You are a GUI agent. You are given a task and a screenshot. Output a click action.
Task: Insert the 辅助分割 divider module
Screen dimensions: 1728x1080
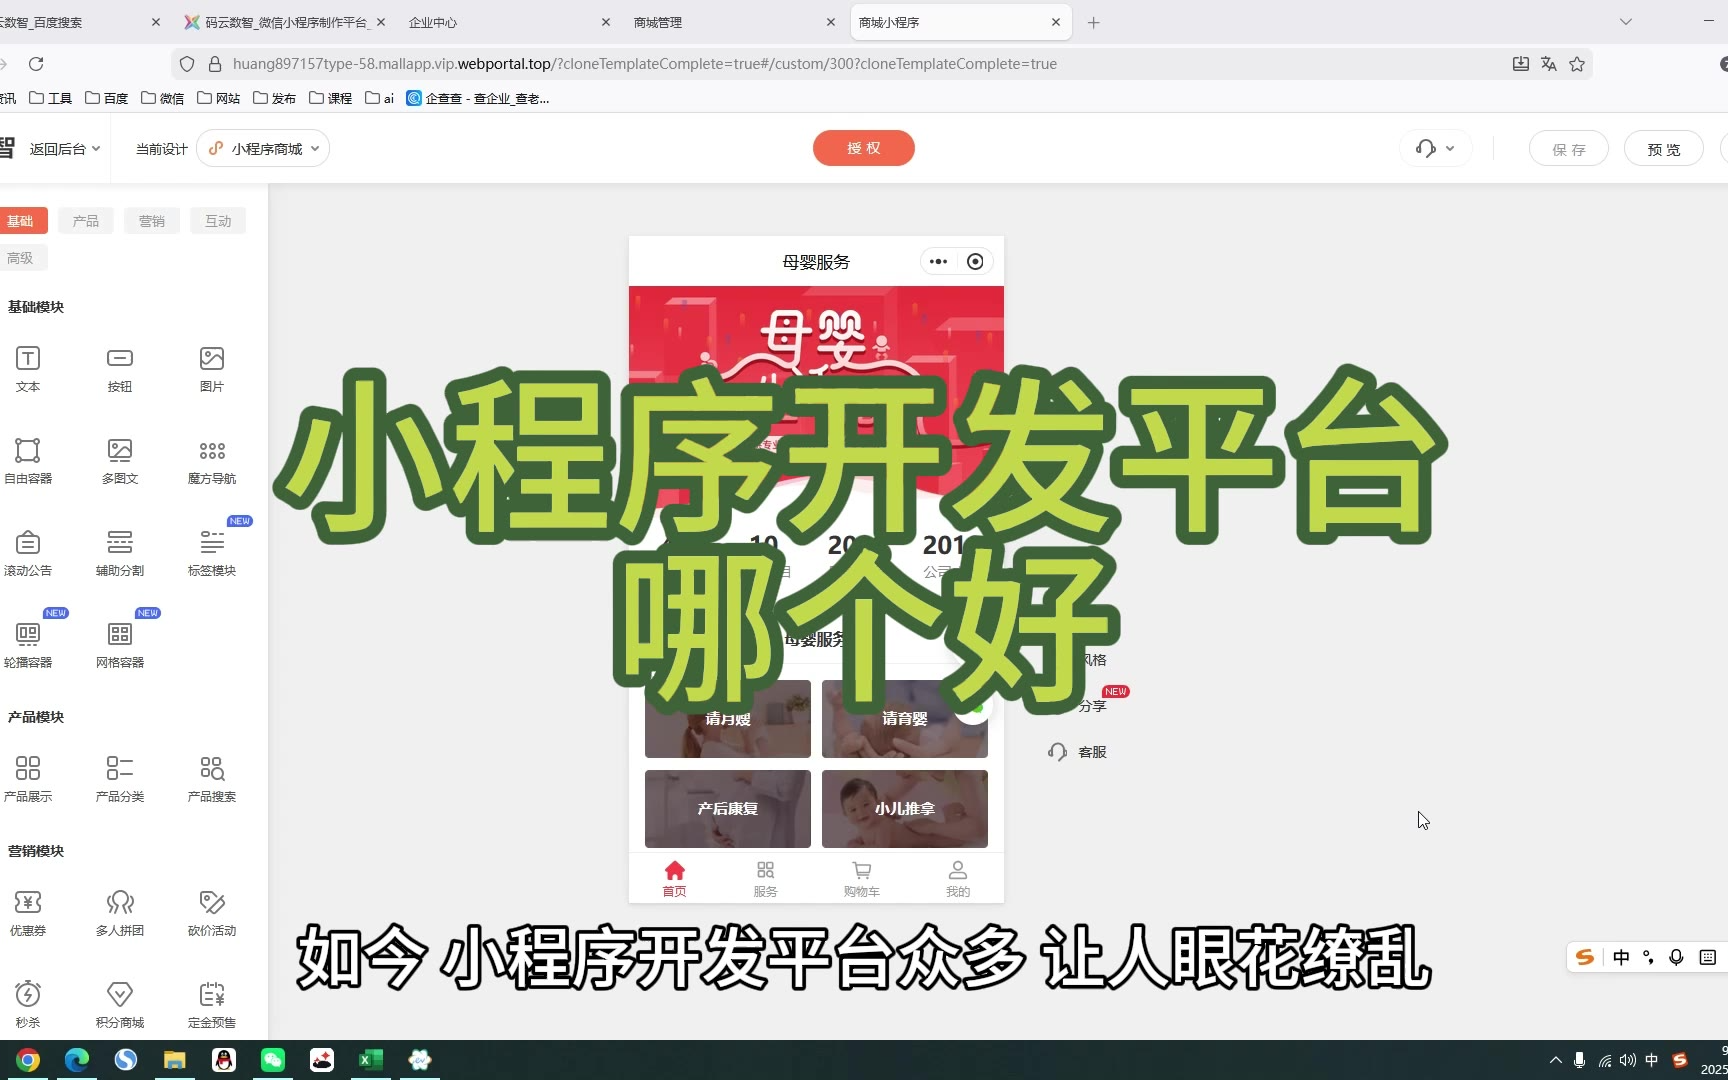(x=120, y=553)
